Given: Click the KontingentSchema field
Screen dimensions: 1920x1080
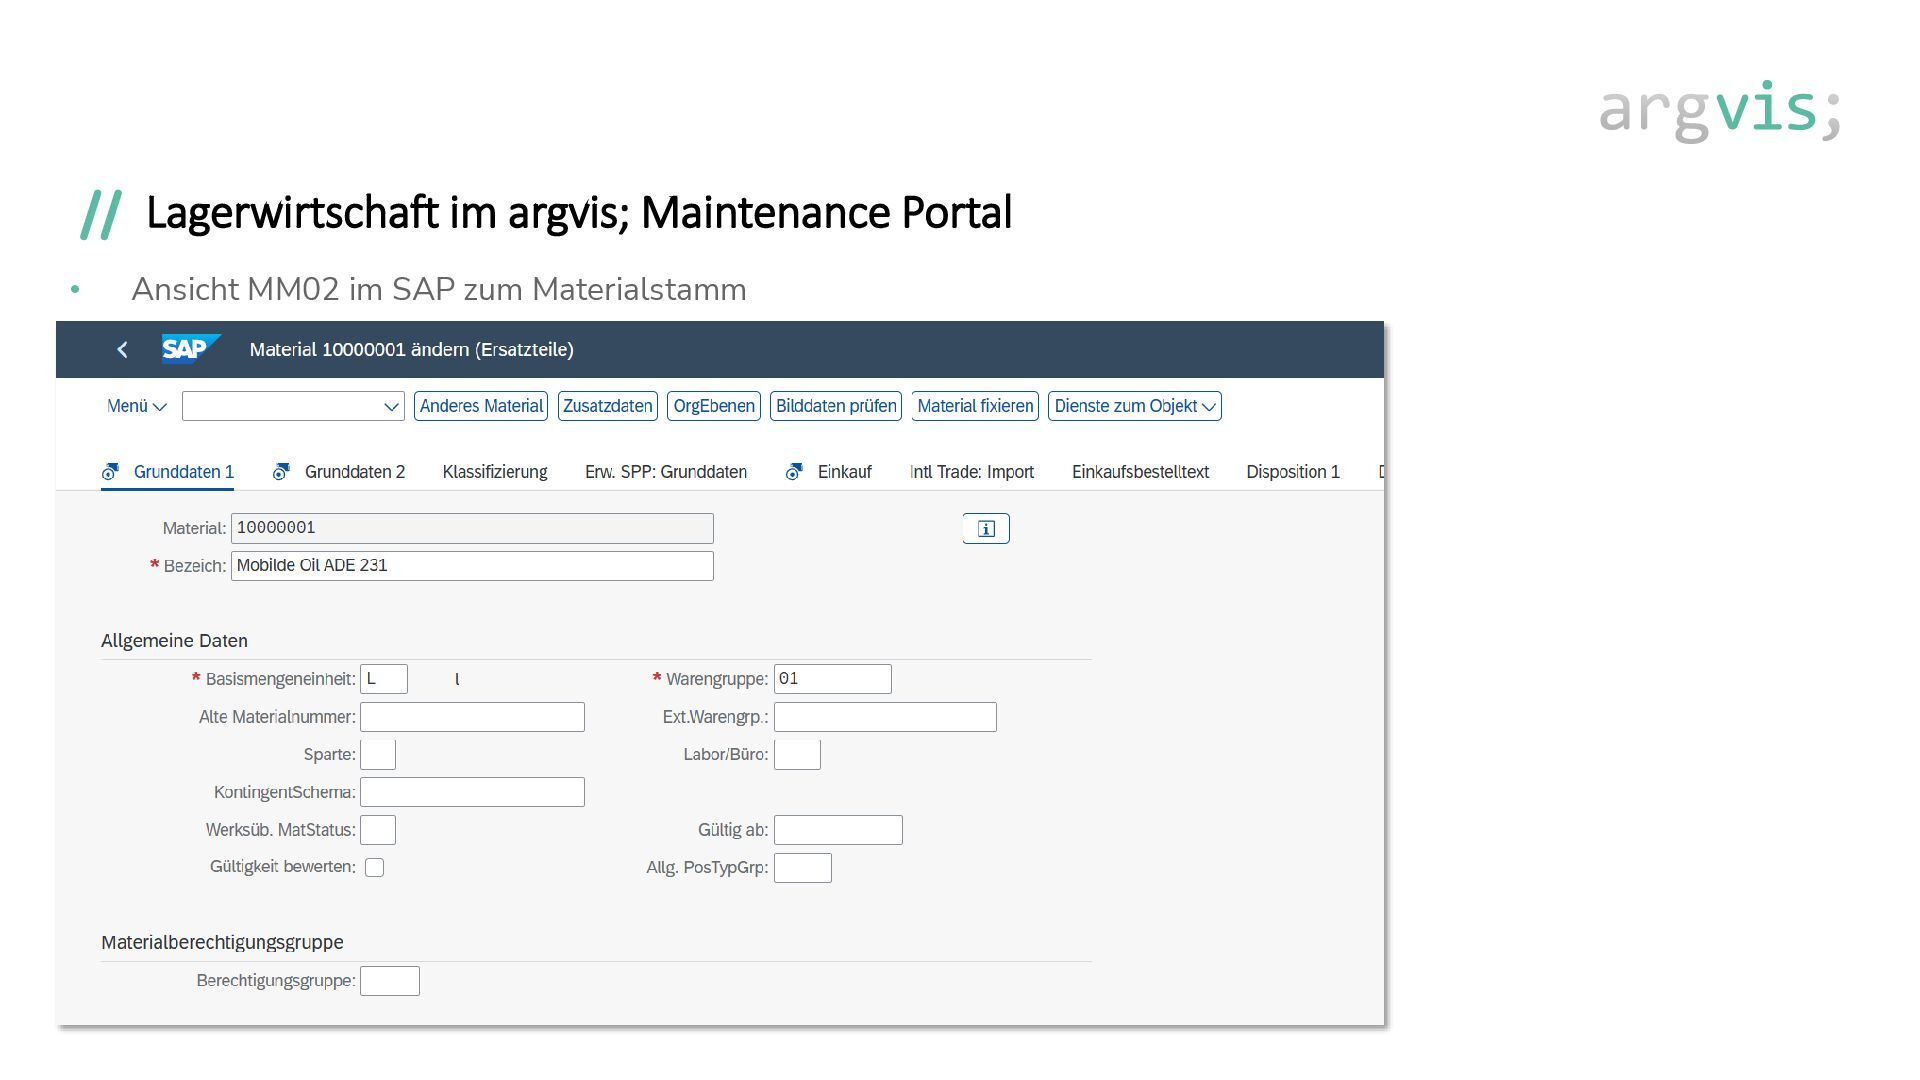Looking at the screenshot, I should (472, 792).
